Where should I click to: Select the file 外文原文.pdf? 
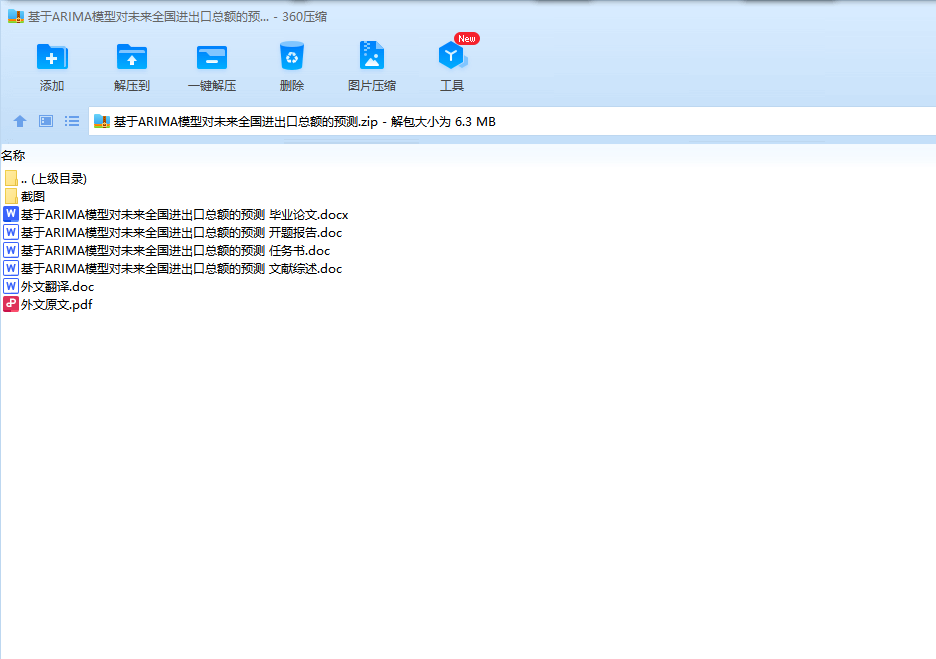click(57, 304)
